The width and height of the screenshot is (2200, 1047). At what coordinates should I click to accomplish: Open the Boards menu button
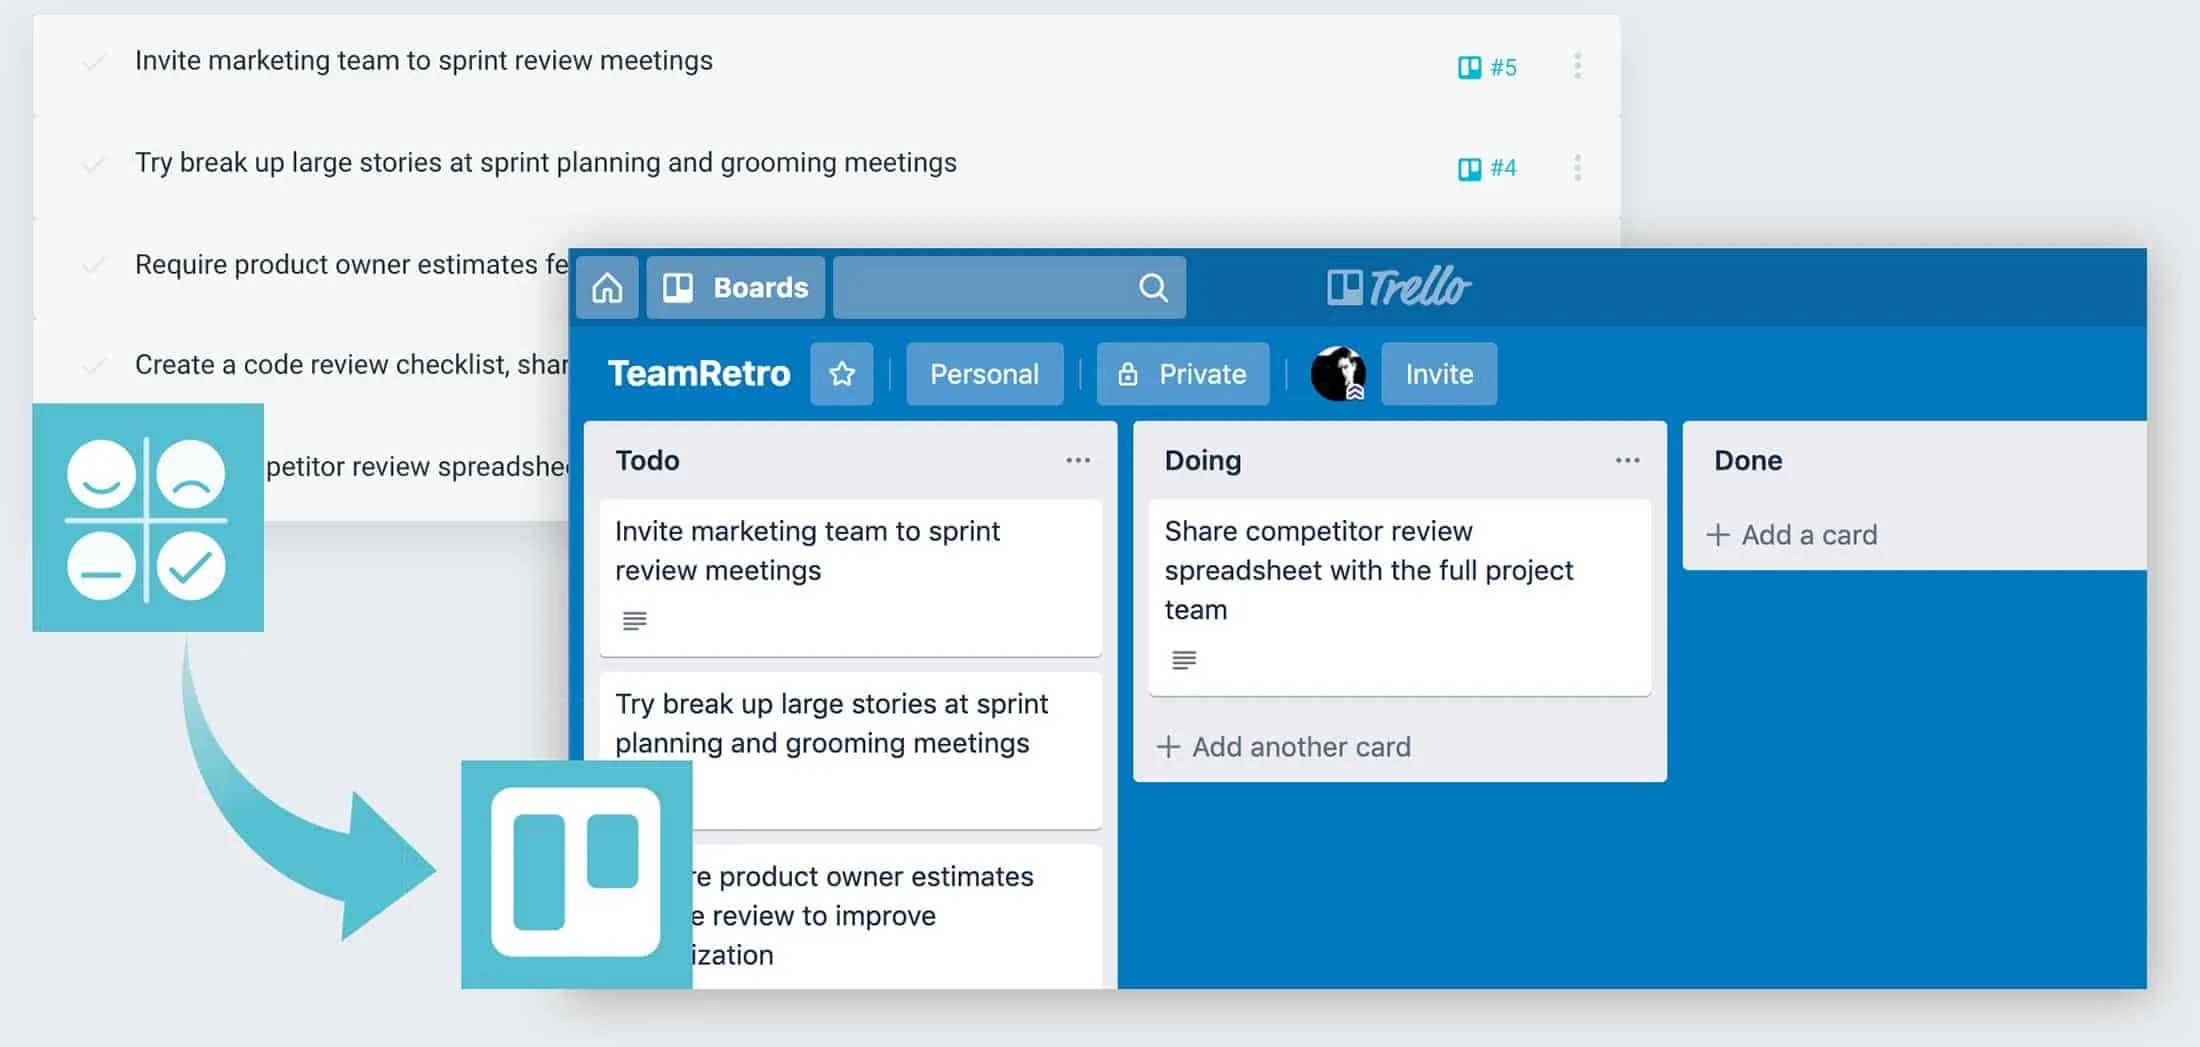[x=735, y=288]
